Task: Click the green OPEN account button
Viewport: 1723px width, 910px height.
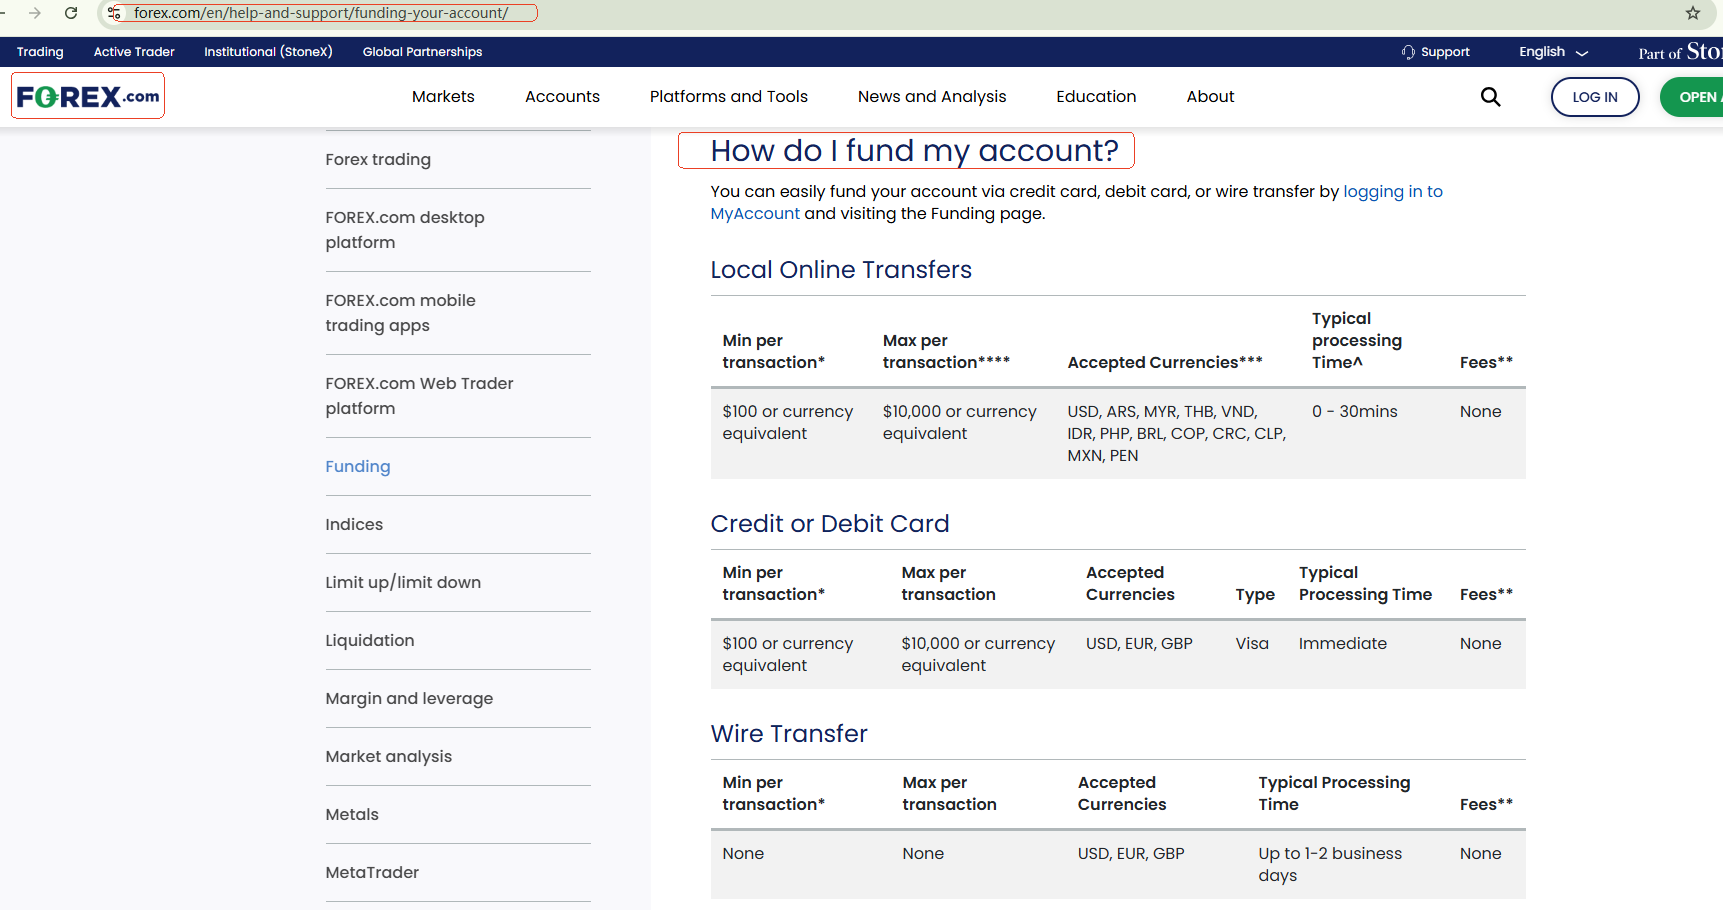Action: click(x=1700, y=96)
